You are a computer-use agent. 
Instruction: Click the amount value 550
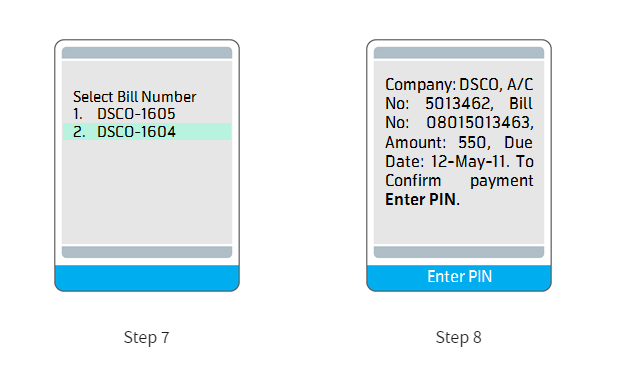(x=474, y=142)
